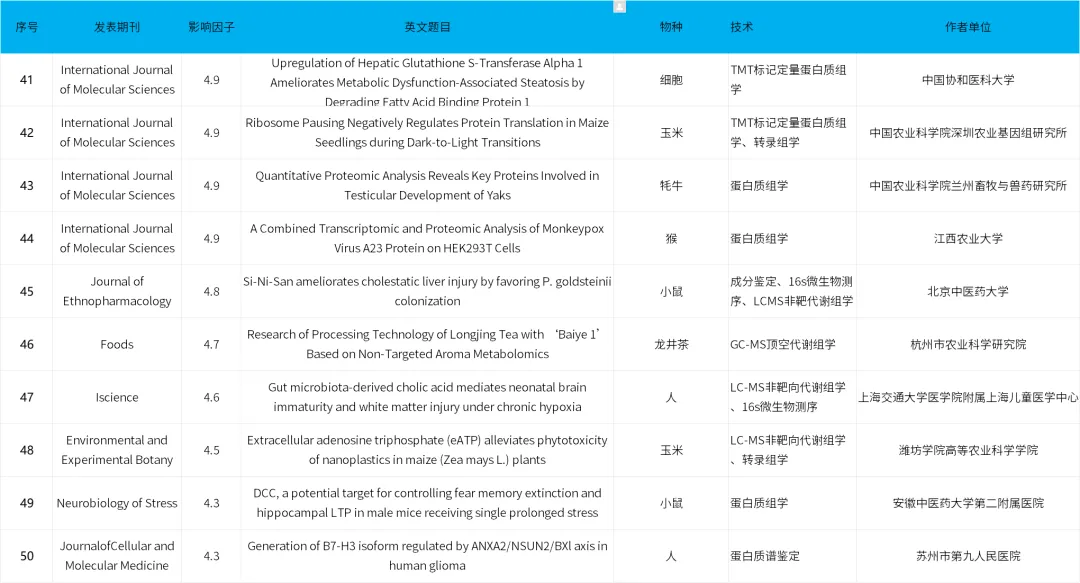Click Neurobiology of Stress journal cell
This screenshot has height=583, width=1080.
click(117, 503)
